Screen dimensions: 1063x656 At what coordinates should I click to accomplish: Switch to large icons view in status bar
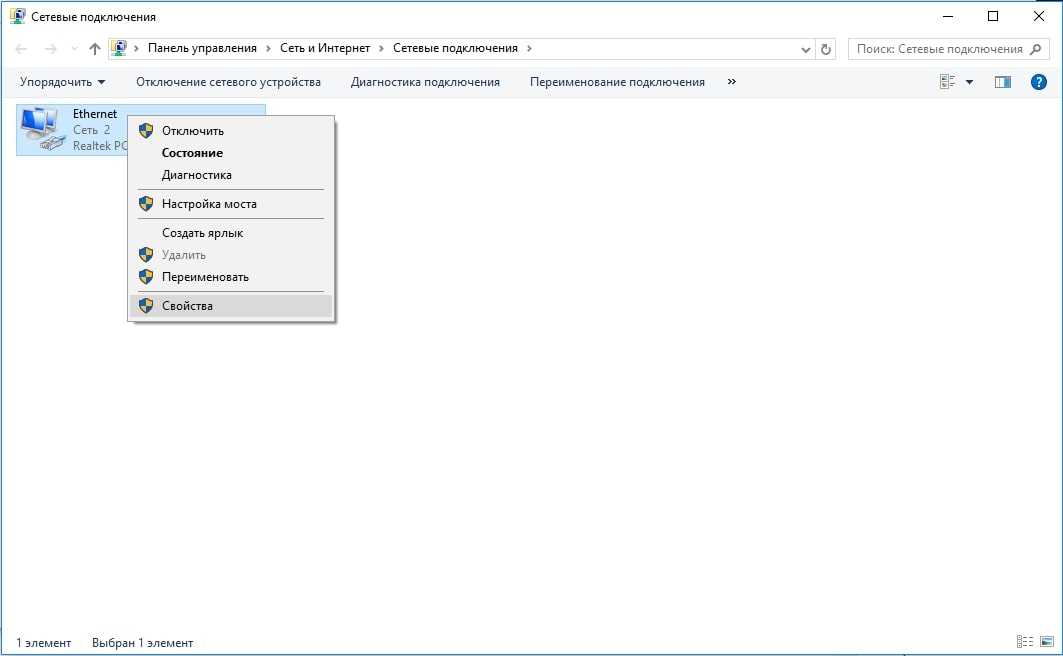(1046, 642)
